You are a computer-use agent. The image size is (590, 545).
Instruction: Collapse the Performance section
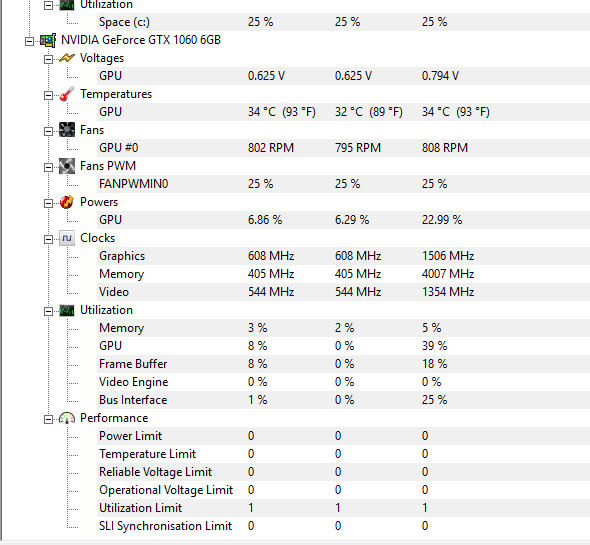(x=48, y=419)
